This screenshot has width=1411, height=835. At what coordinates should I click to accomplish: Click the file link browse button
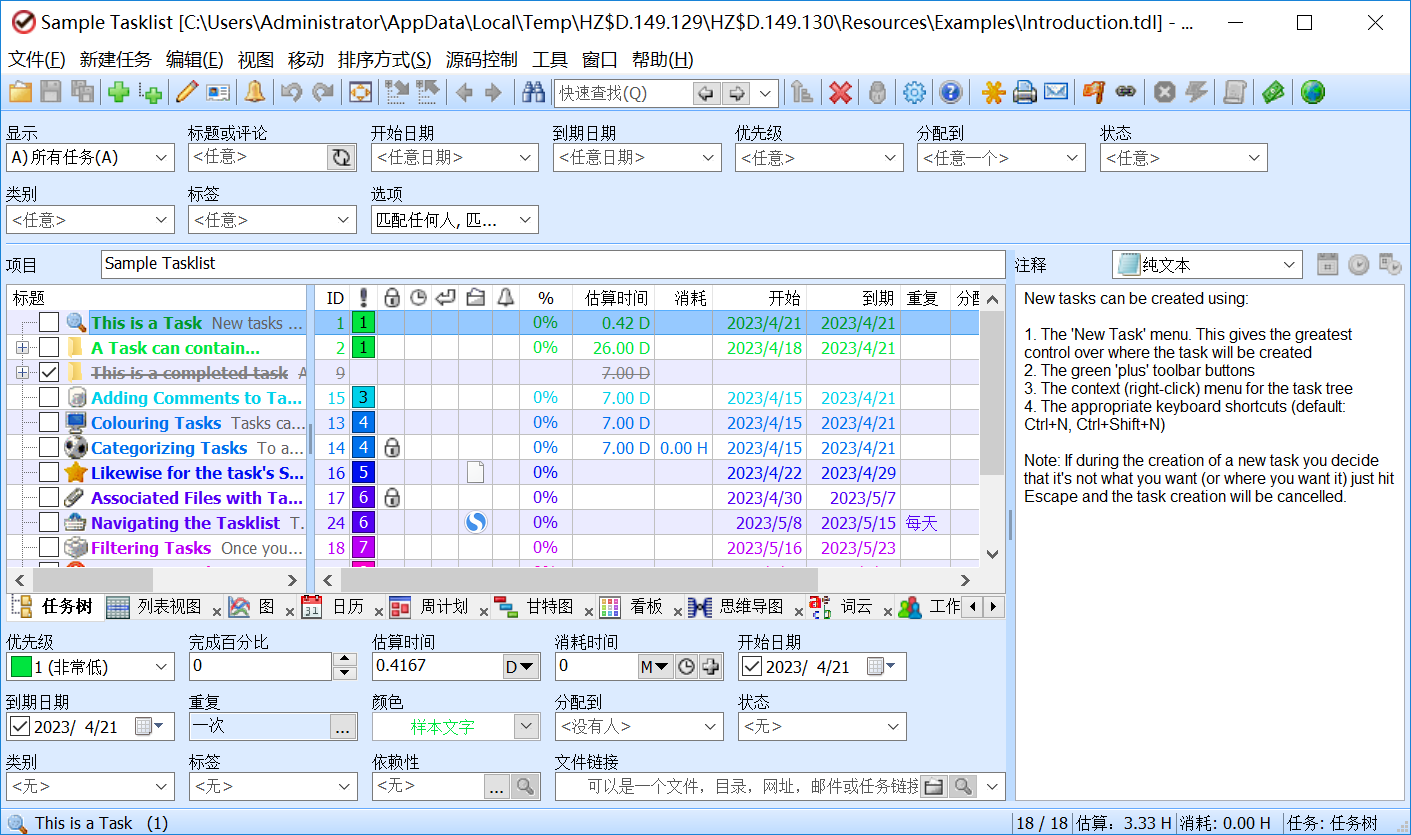tap(933, 786)
